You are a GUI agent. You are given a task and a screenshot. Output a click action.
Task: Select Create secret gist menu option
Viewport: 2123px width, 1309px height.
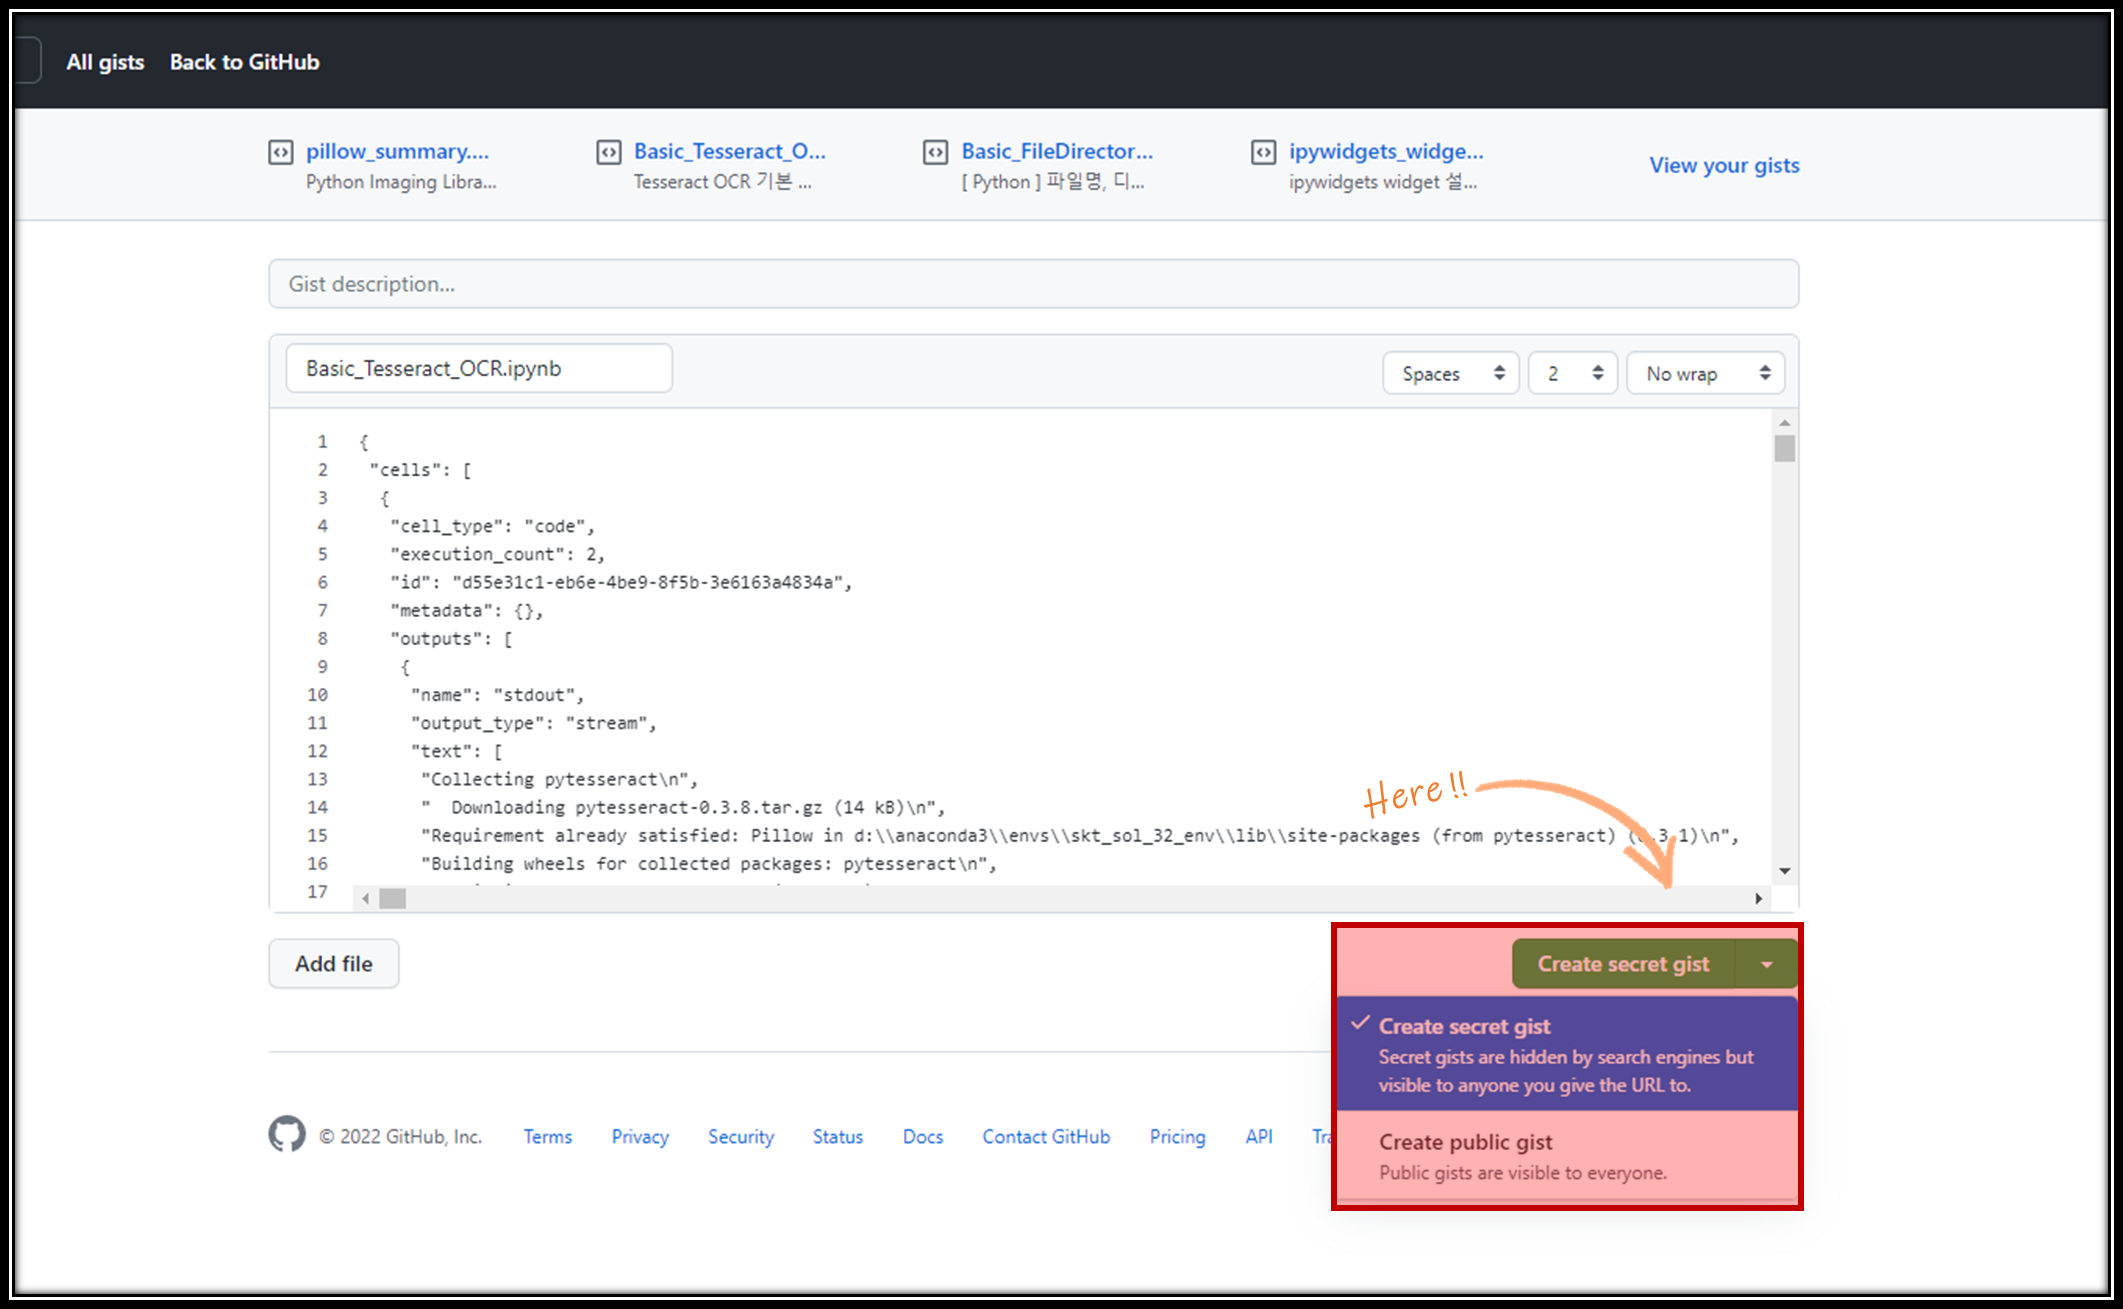point(1567,1054)
